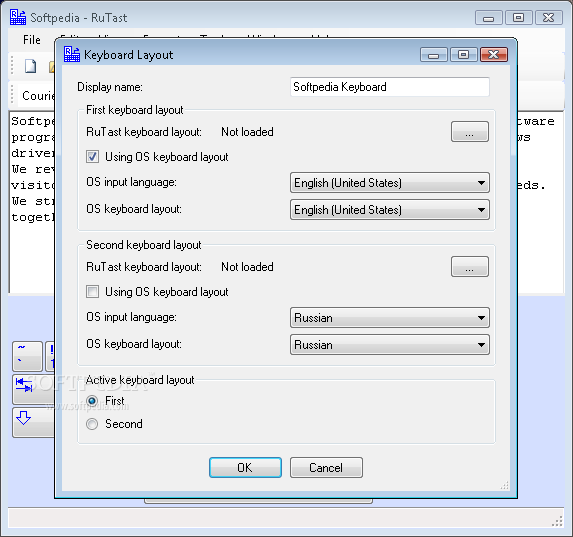
Task: Minimize the main RuTast window
Action: pos(489,18)
